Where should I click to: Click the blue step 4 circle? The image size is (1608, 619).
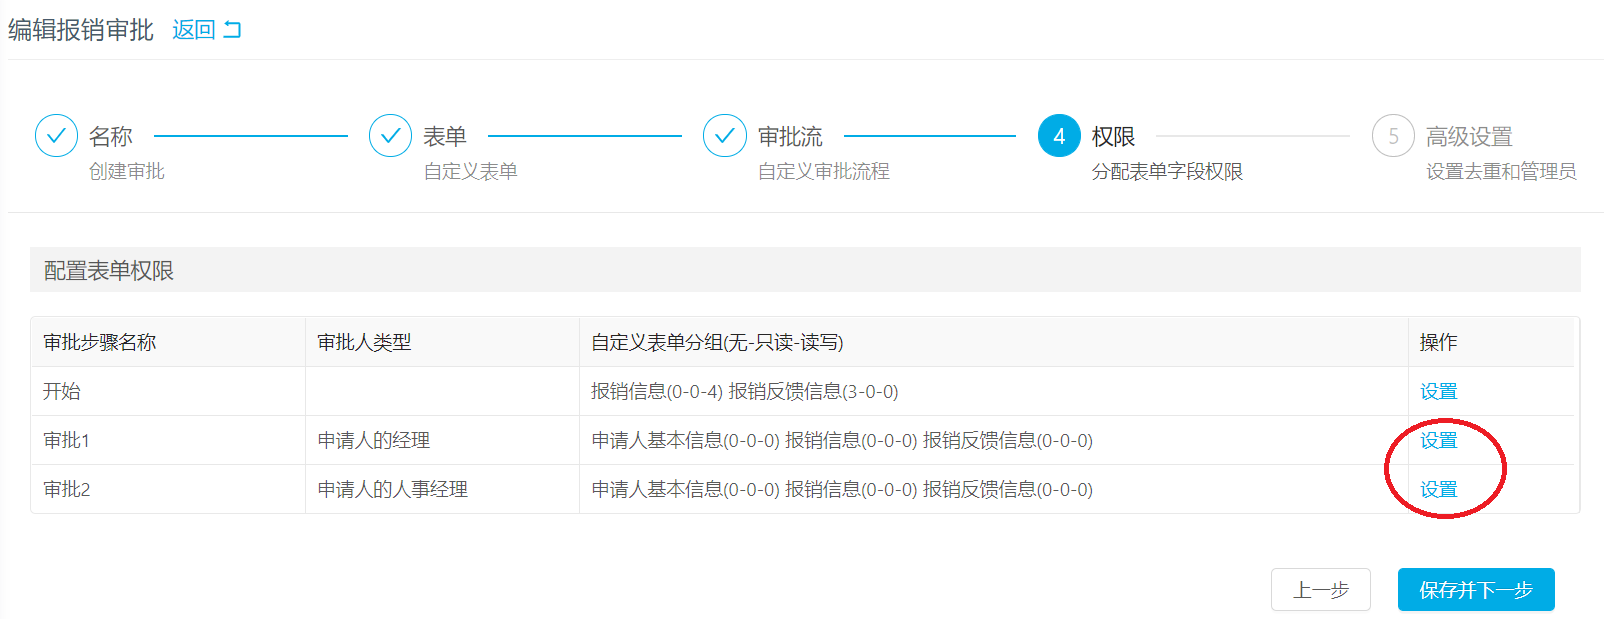tap(1059, 136)
